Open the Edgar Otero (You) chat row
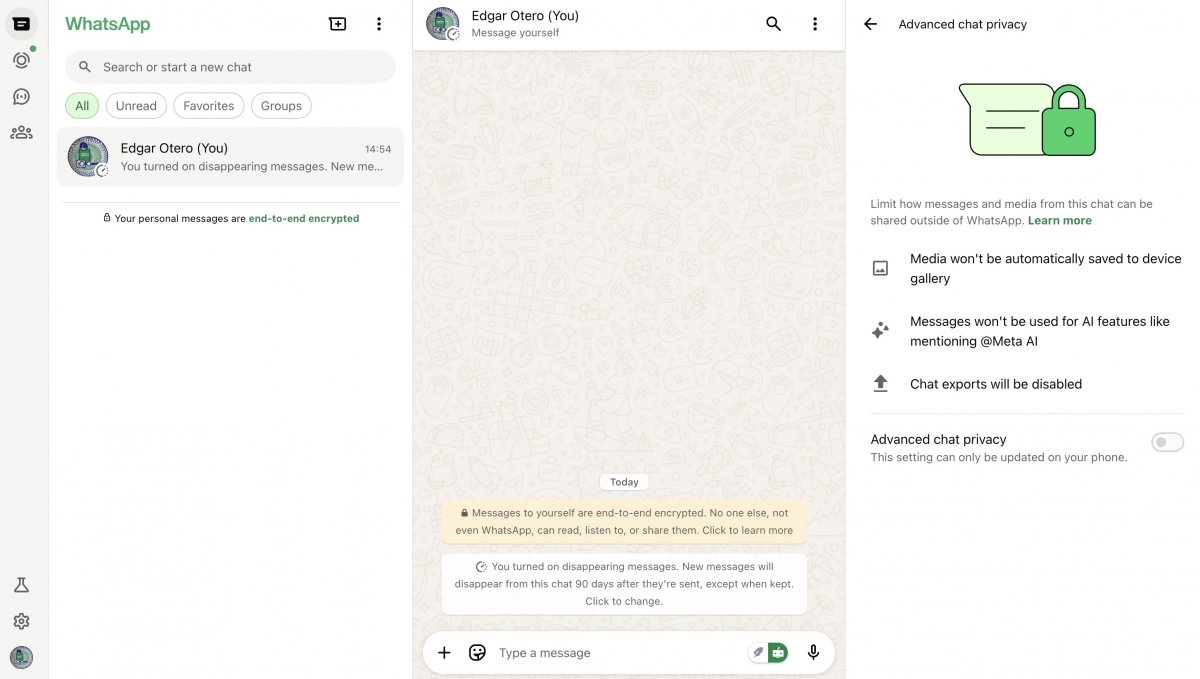The width and height of the screenshot is (1200, 679). pos(230,157)
